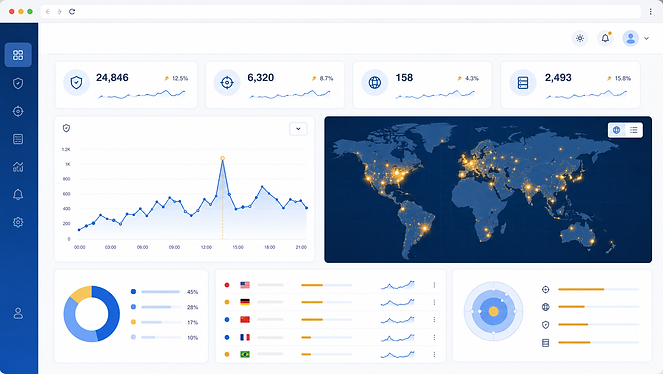Click the server icon on 2,493 card
This screenshot has width=663, height=374.
point(523,82)
